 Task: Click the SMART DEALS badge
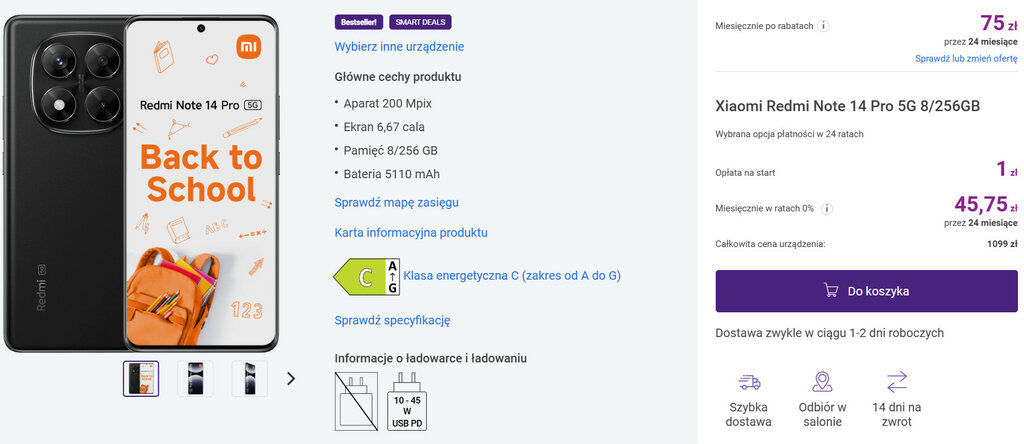coord(420,22)
